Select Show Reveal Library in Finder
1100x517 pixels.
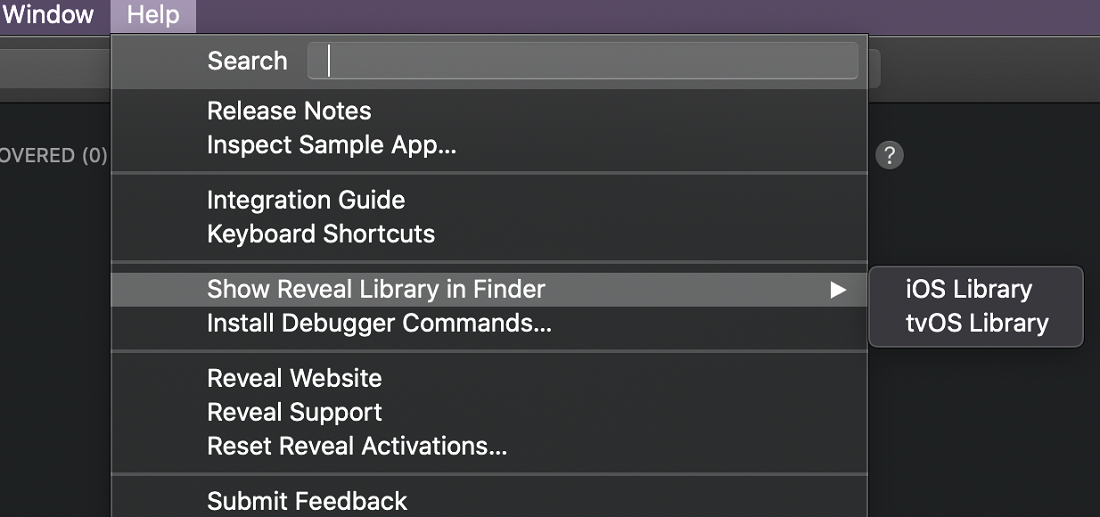click(x=489, y=289)
